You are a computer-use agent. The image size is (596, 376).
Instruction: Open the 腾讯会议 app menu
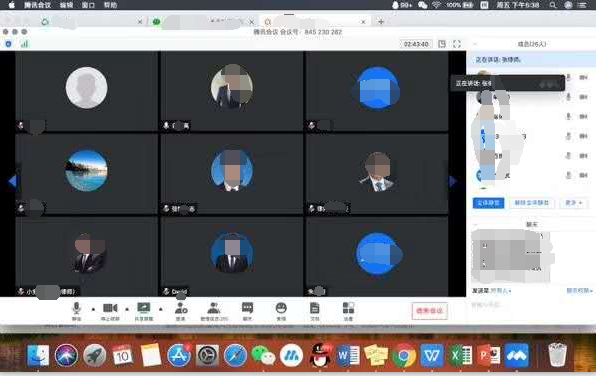click(37, 5)
